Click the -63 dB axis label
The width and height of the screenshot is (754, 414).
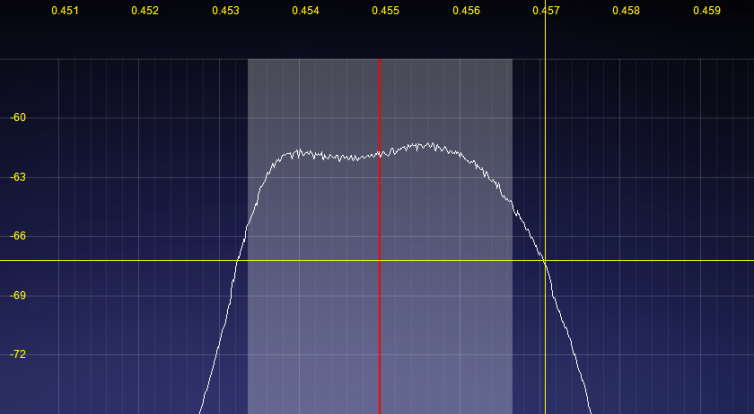17,177
